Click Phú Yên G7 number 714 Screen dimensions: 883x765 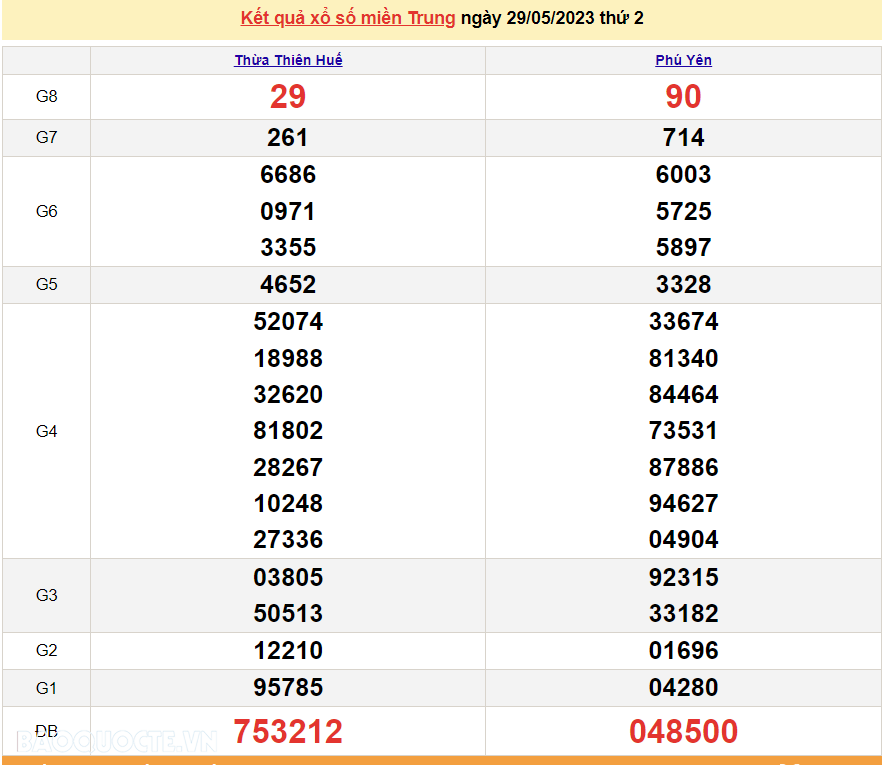[683, 138]
